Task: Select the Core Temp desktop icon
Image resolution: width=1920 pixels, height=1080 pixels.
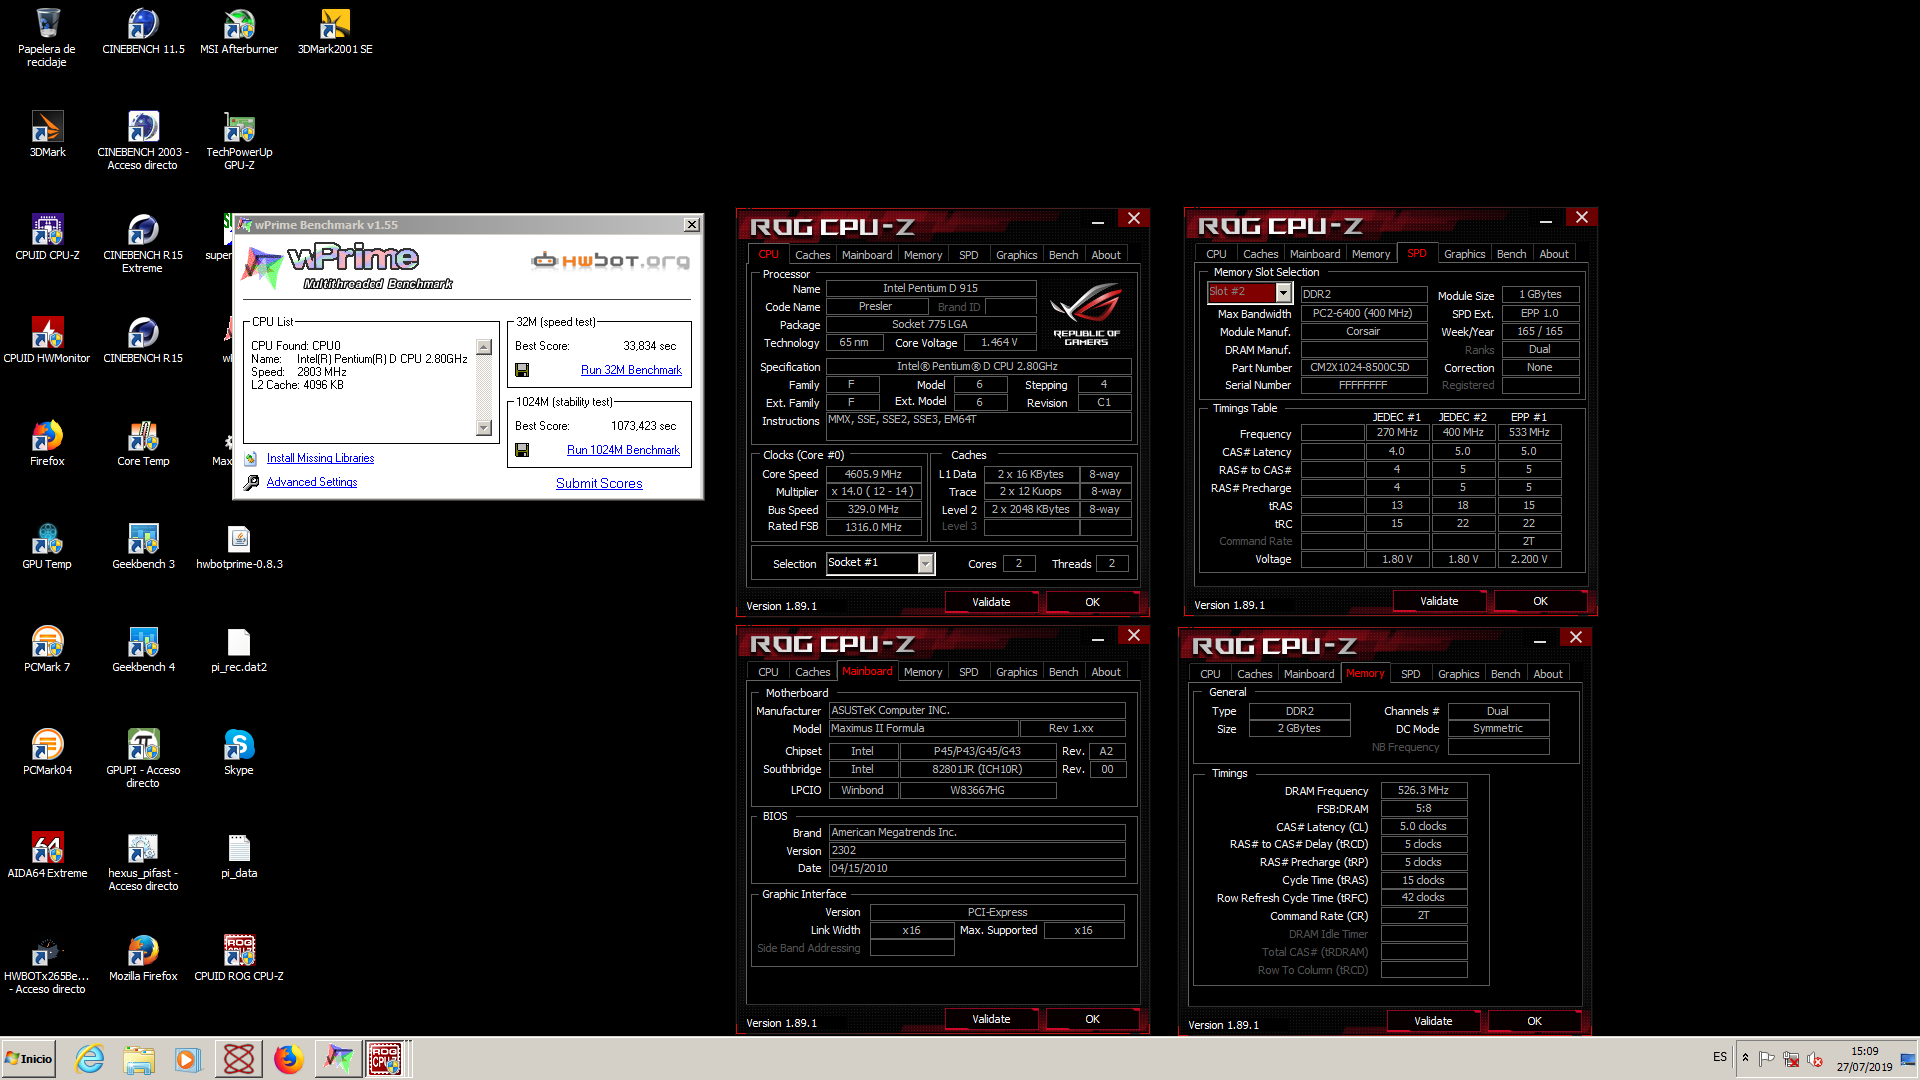Action: pos(143,443)
